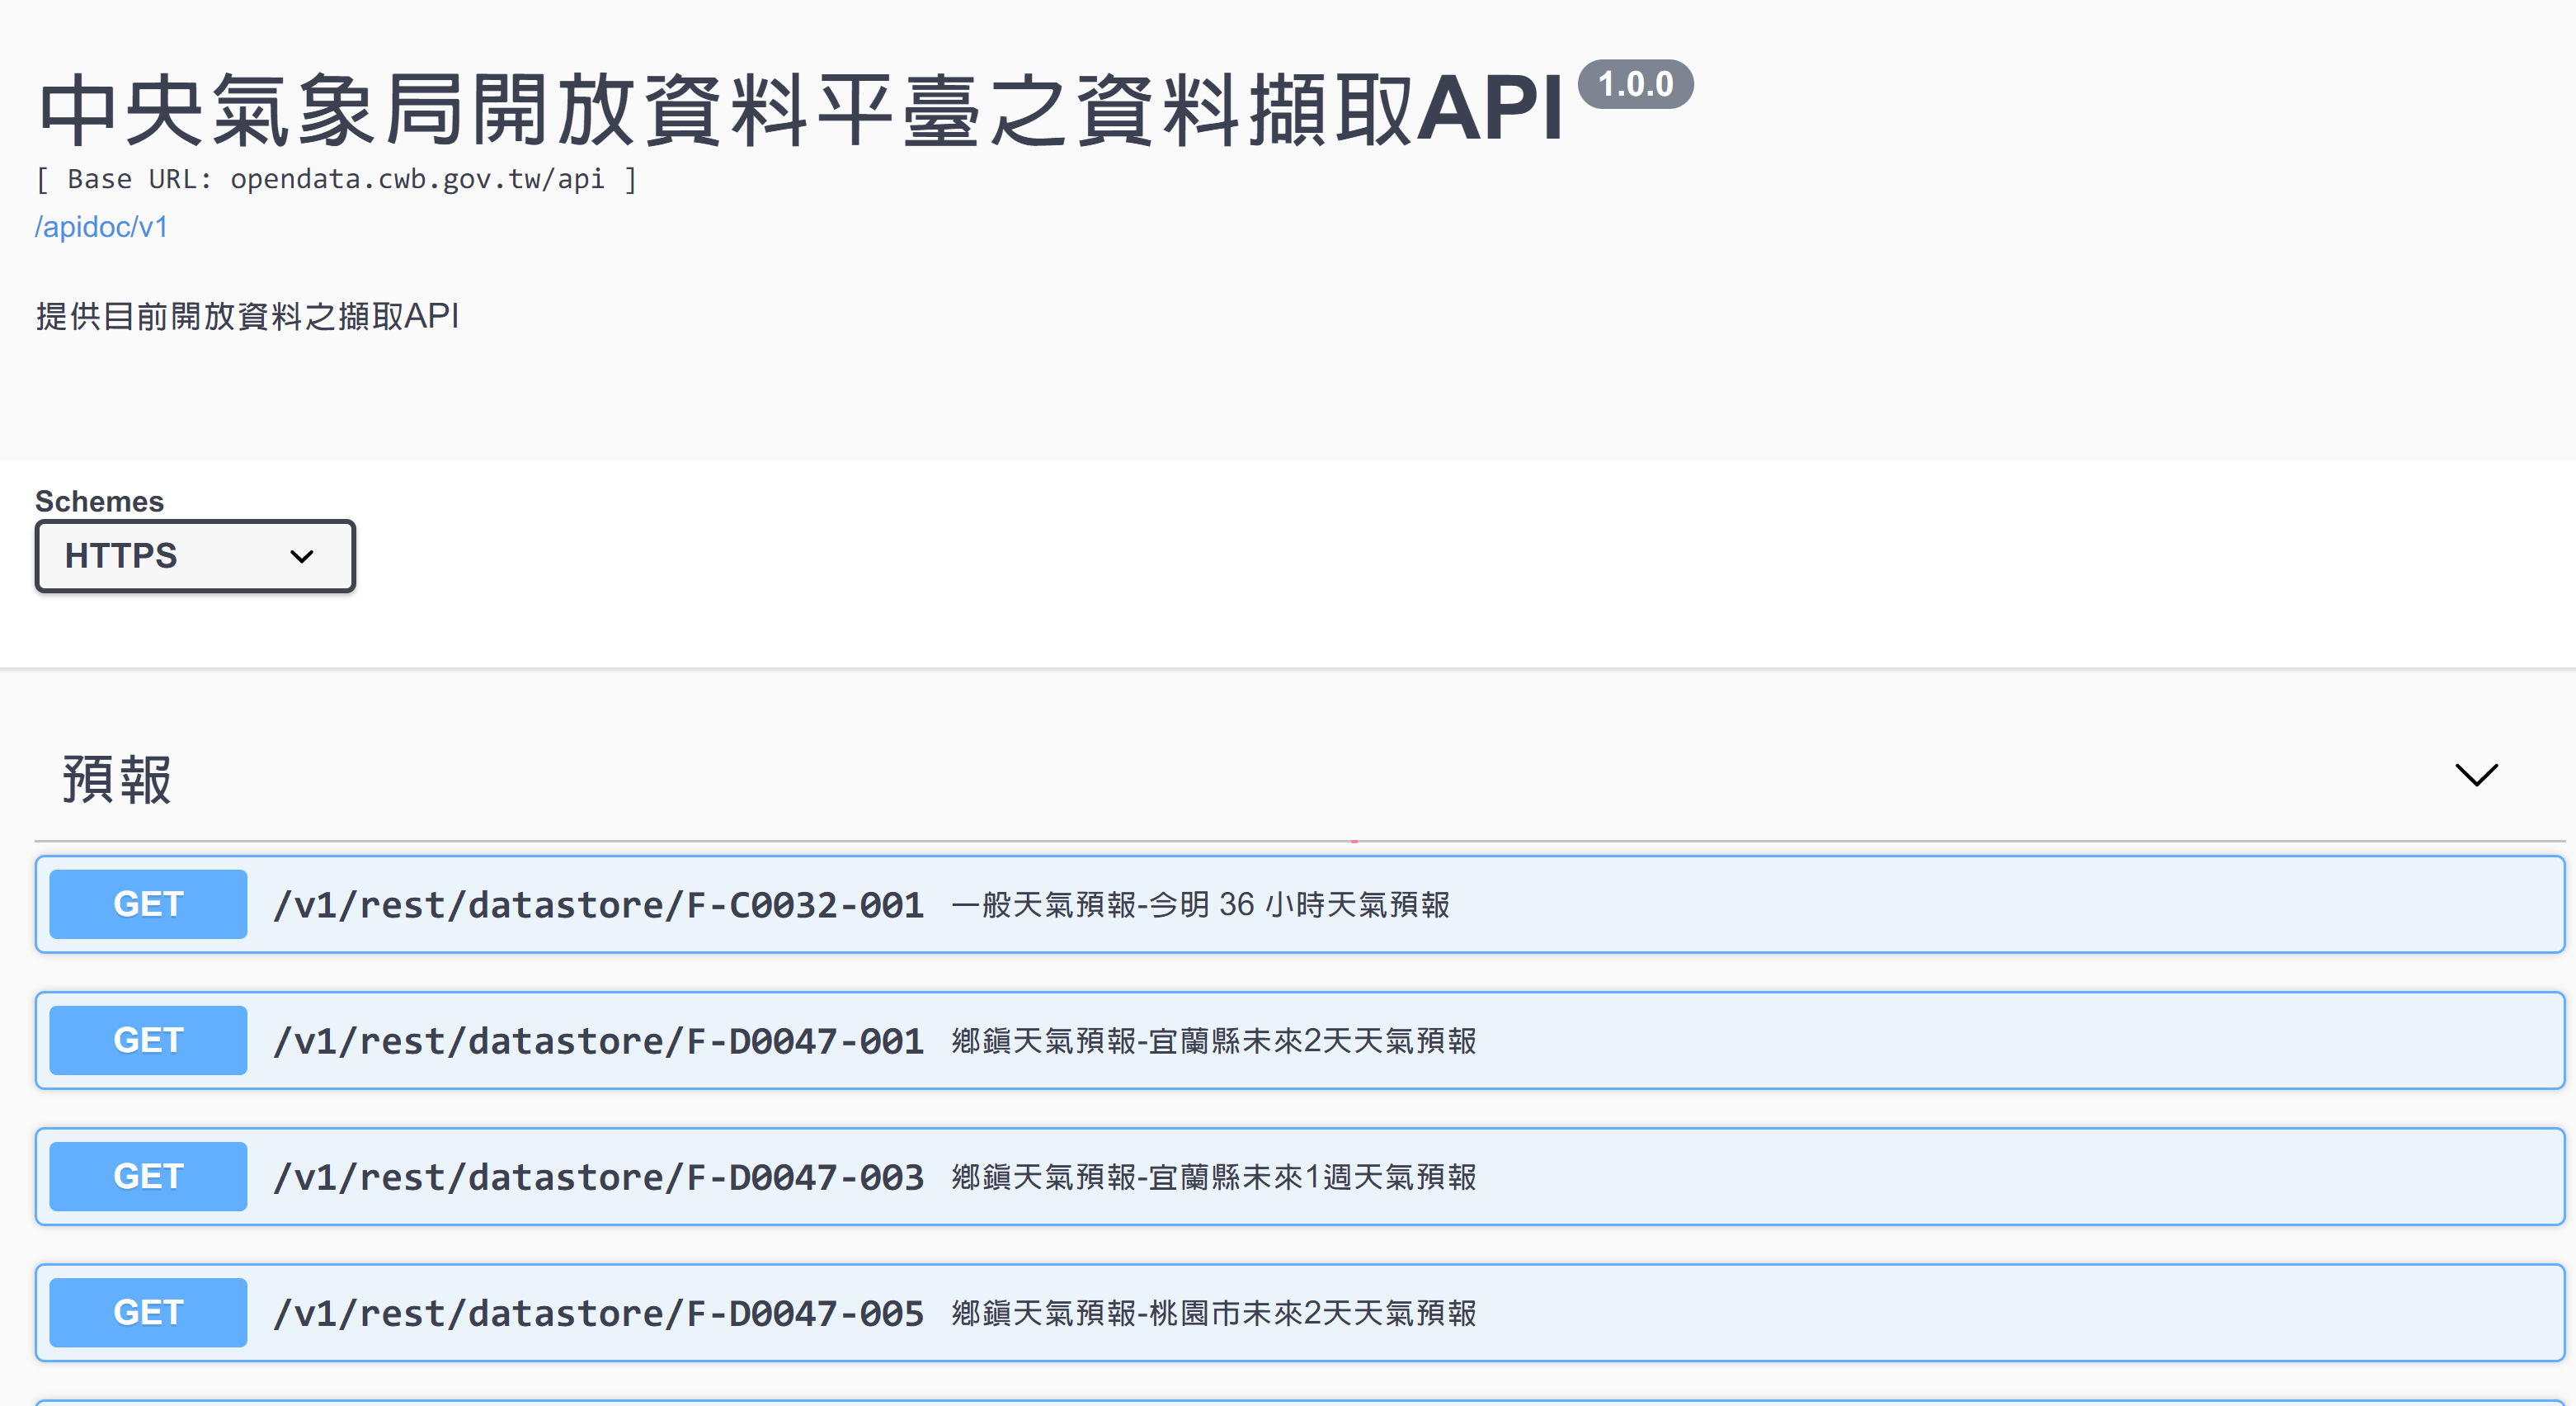Expand /v1/rest/datastore/F-D0047-005 endpoint path

598,1313
